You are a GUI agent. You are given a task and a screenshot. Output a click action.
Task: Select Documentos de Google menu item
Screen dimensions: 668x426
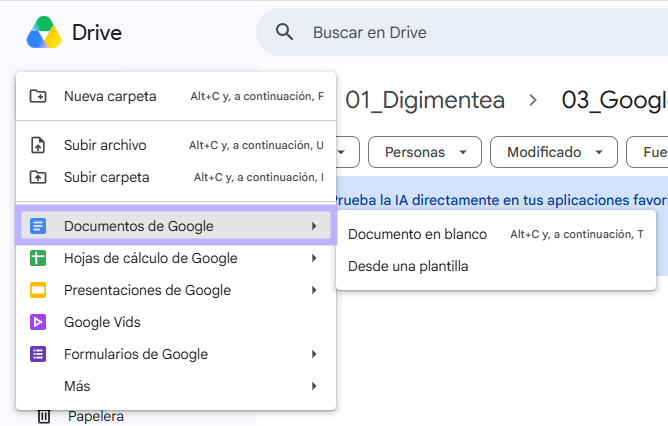176,226
